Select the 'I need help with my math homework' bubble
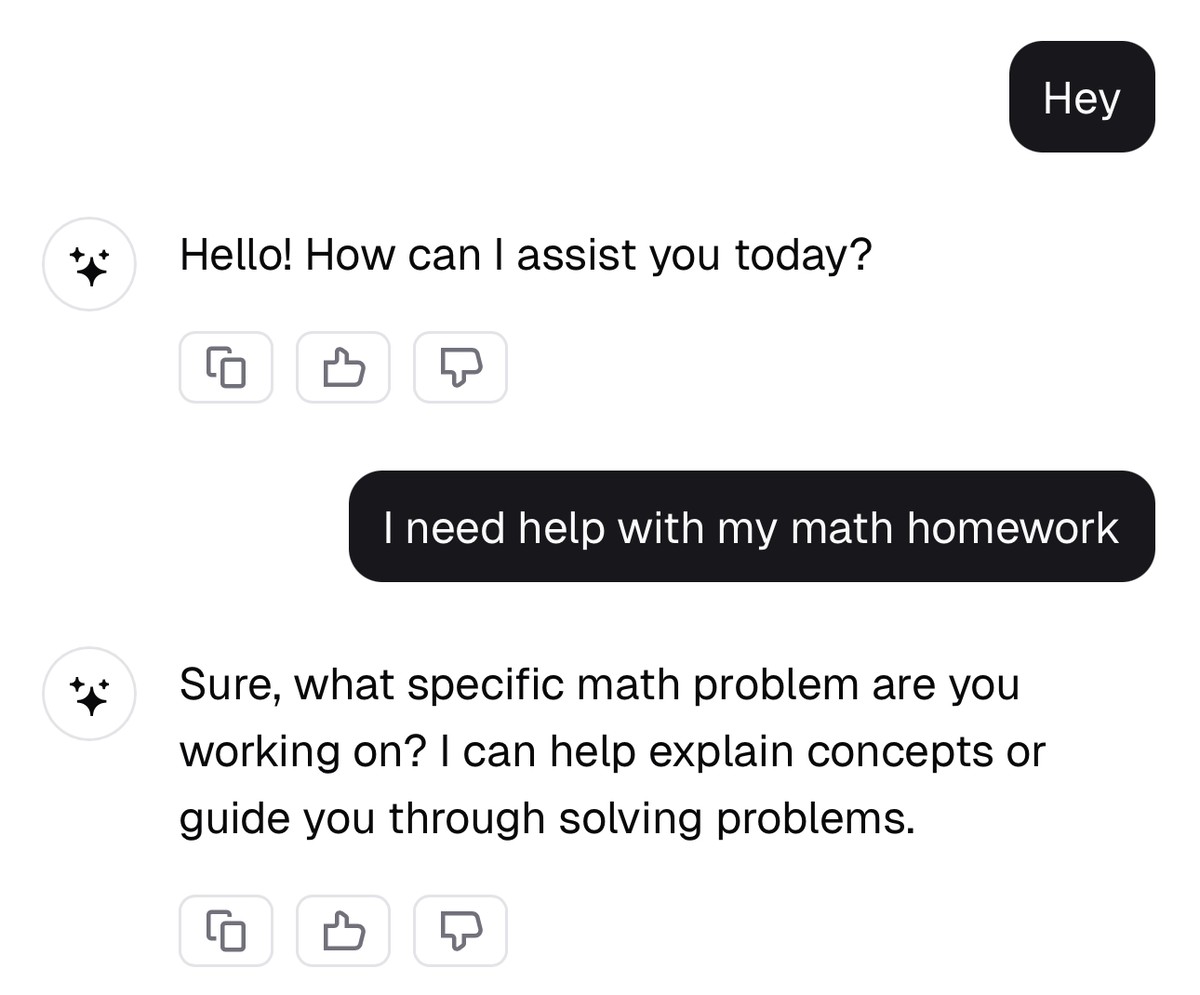The image size is (1200, 995). (x=752, y=526)
